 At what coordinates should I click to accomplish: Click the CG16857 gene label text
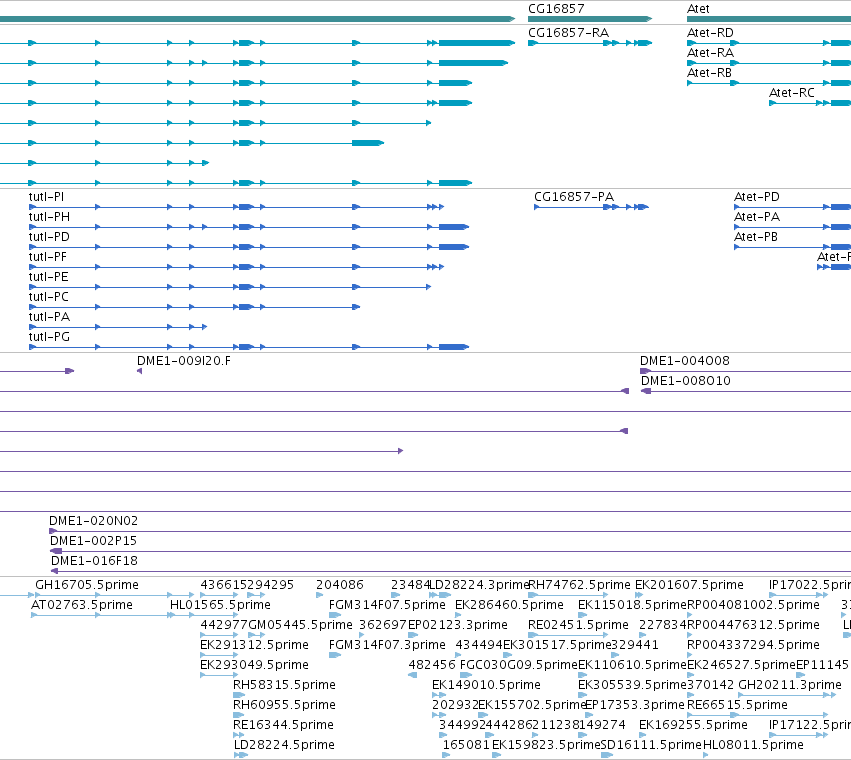[x=556, y=9]
